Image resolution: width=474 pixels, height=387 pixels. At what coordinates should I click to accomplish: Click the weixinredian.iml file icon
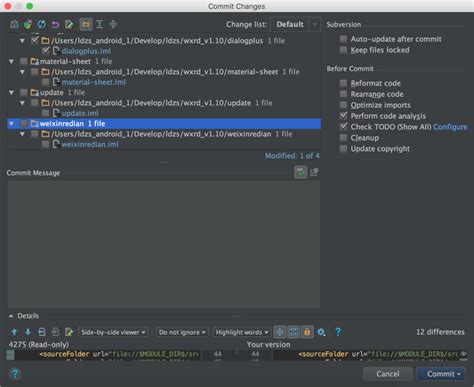[x=56, y=144]
